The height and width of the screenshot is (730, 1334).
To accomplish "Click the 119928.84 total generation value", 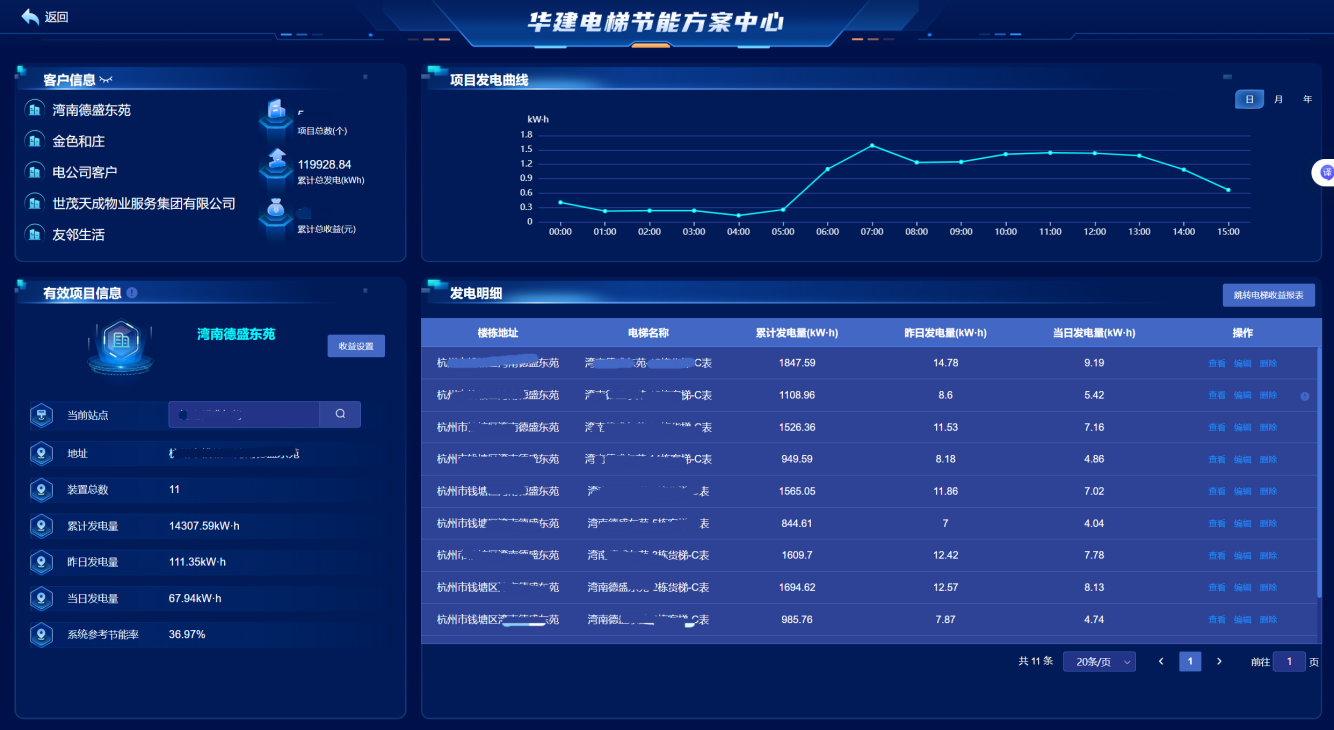I will pos(324,164).
